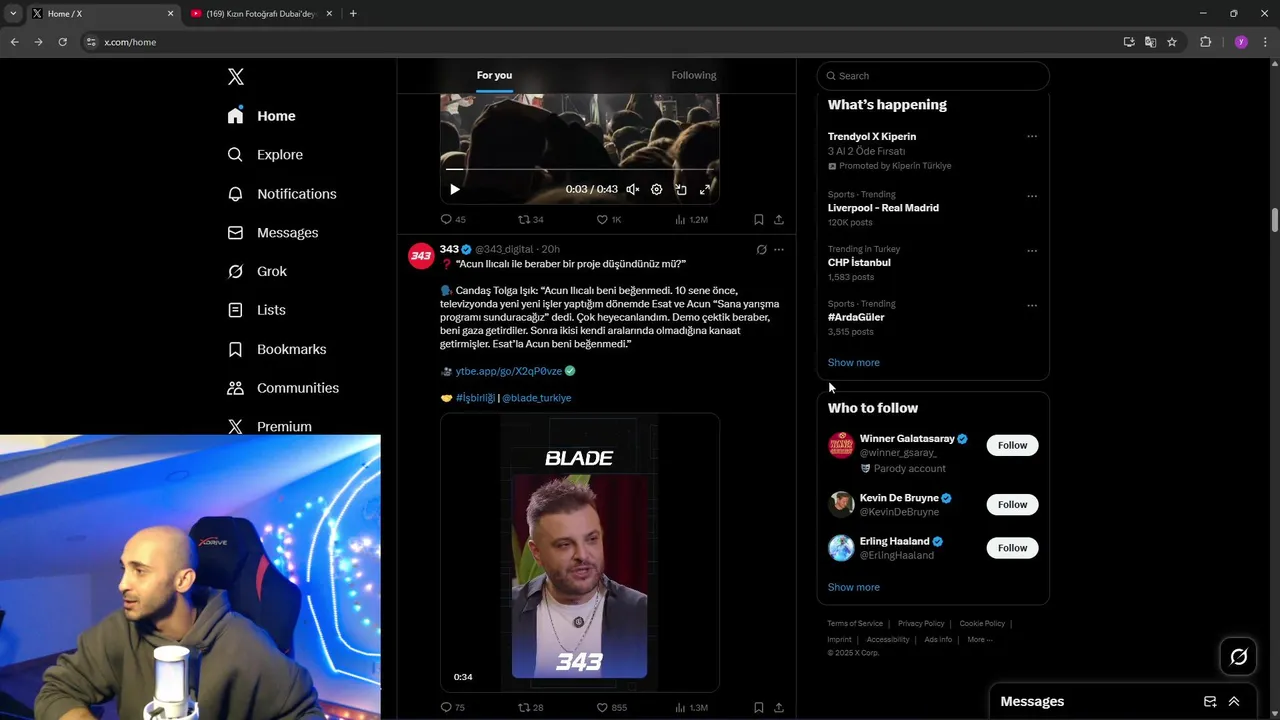1280x720 pixels.
Task: Open ytbe.app/go/X2qP0vze link
Action: [x=509, y=371]
